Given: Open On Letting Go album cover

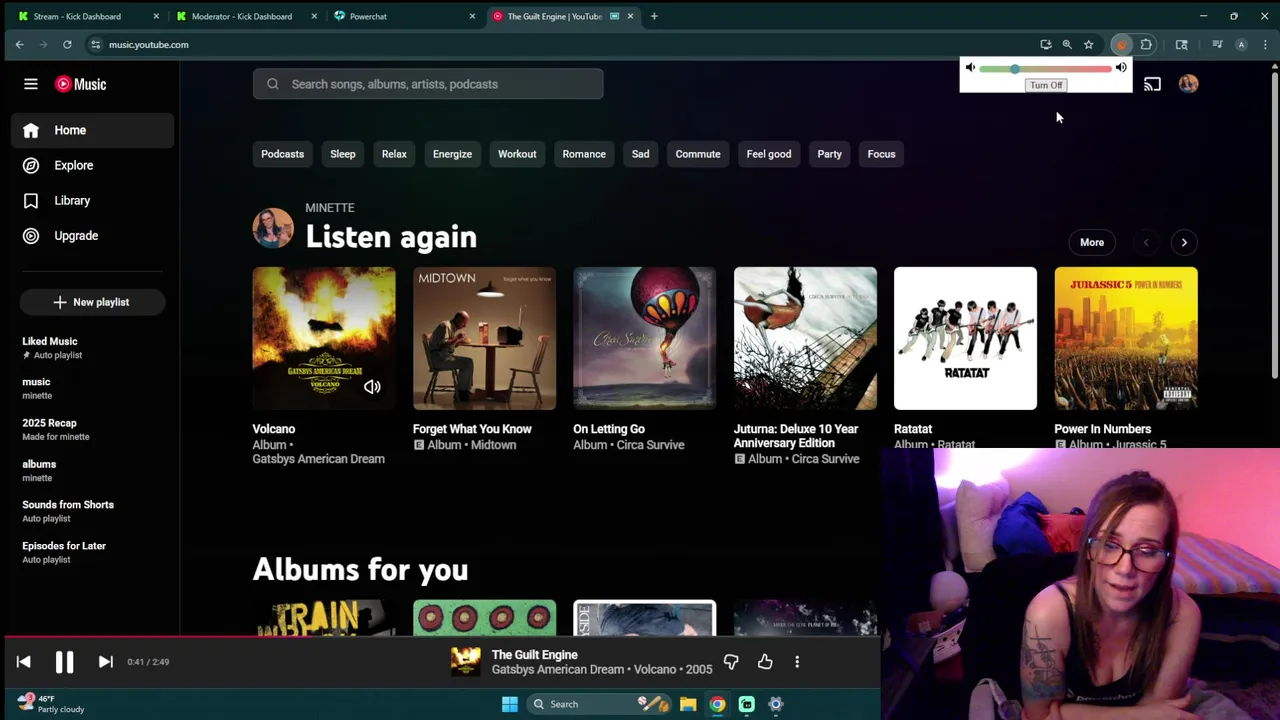Looking at the screenshot, I should [645, 338].
